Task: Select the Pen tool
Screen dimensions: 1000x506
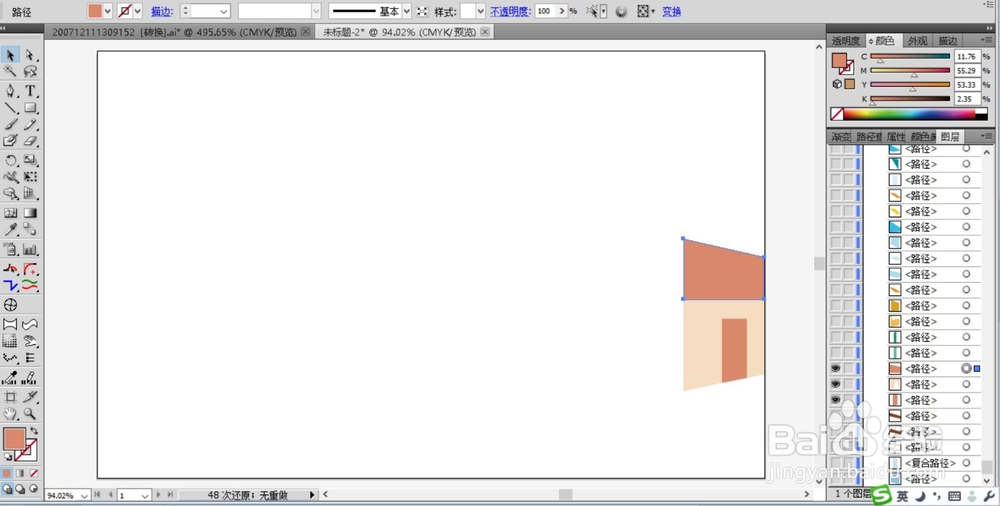Action: [10, 91]
